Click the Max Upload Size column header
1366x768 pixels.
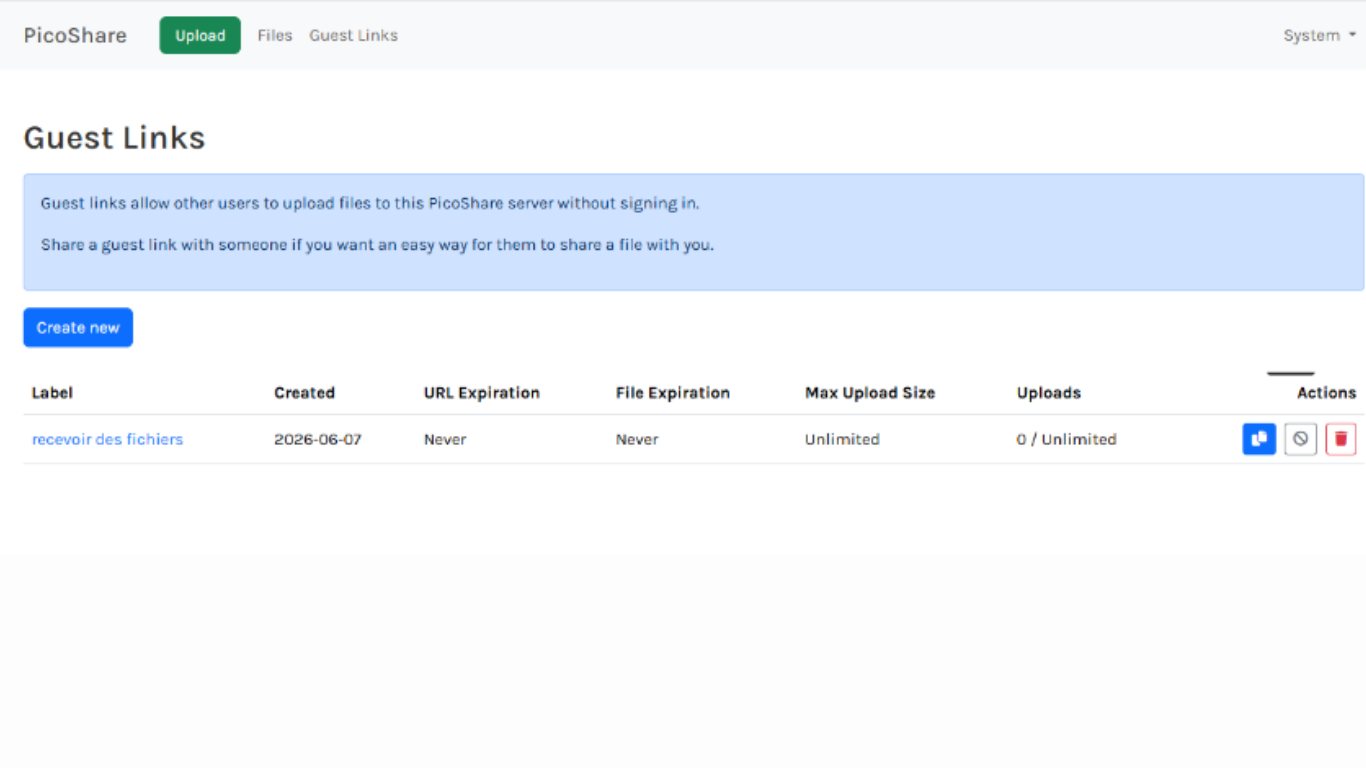(x=870, y=393)
